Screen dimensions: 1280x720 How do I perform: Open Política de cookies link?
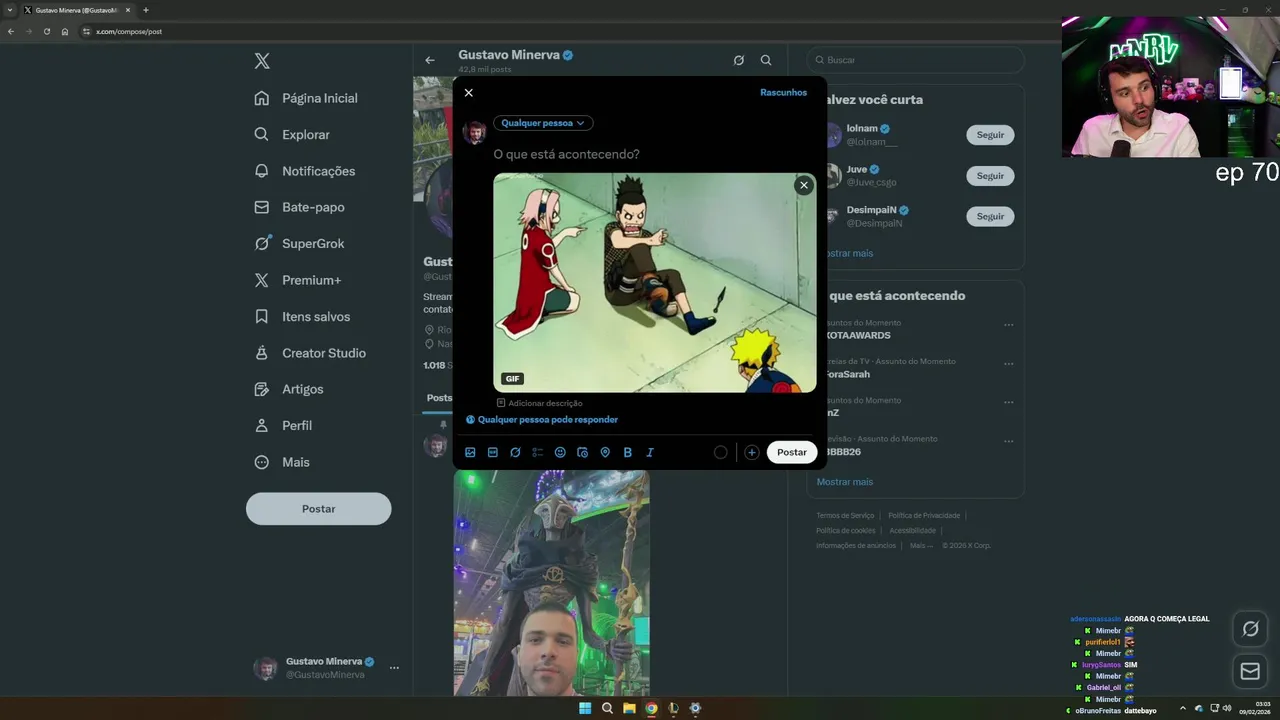pyautogui.click(x=845, y=531)
